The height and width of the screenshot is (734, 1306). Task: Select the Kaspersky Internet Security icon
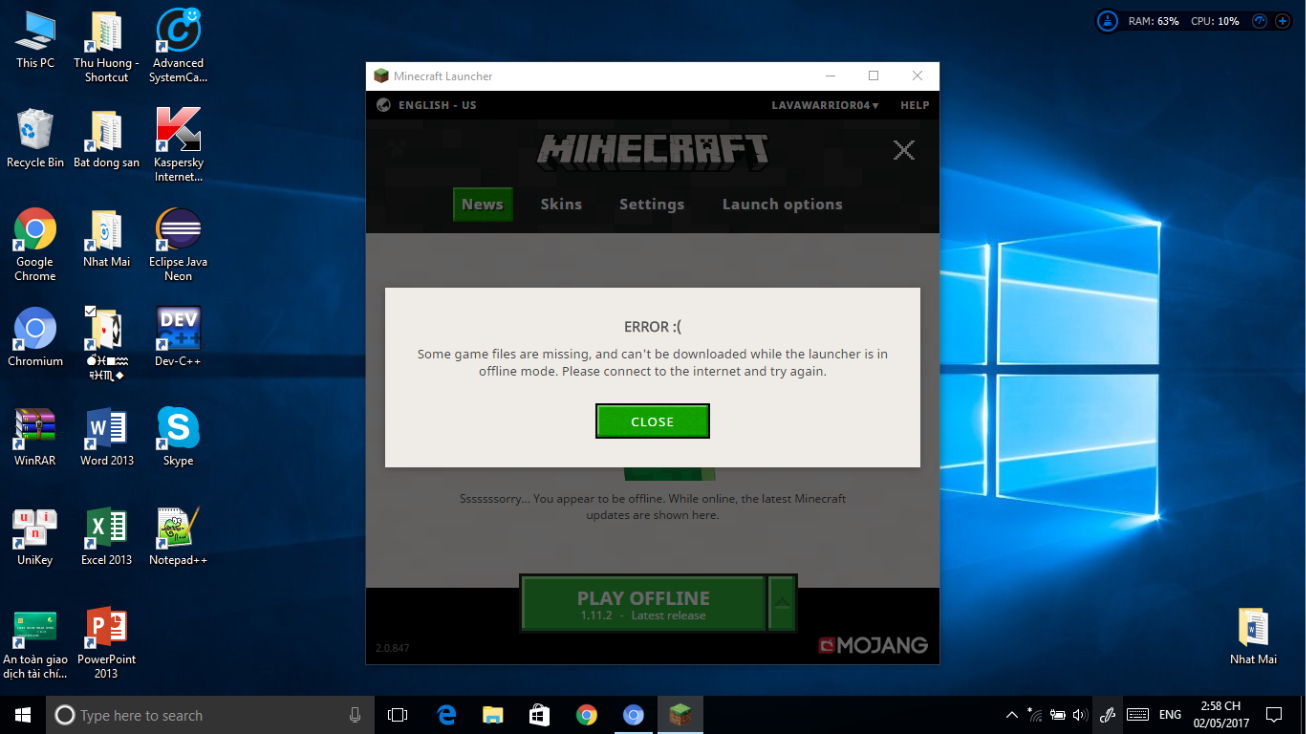pos(178,146)
